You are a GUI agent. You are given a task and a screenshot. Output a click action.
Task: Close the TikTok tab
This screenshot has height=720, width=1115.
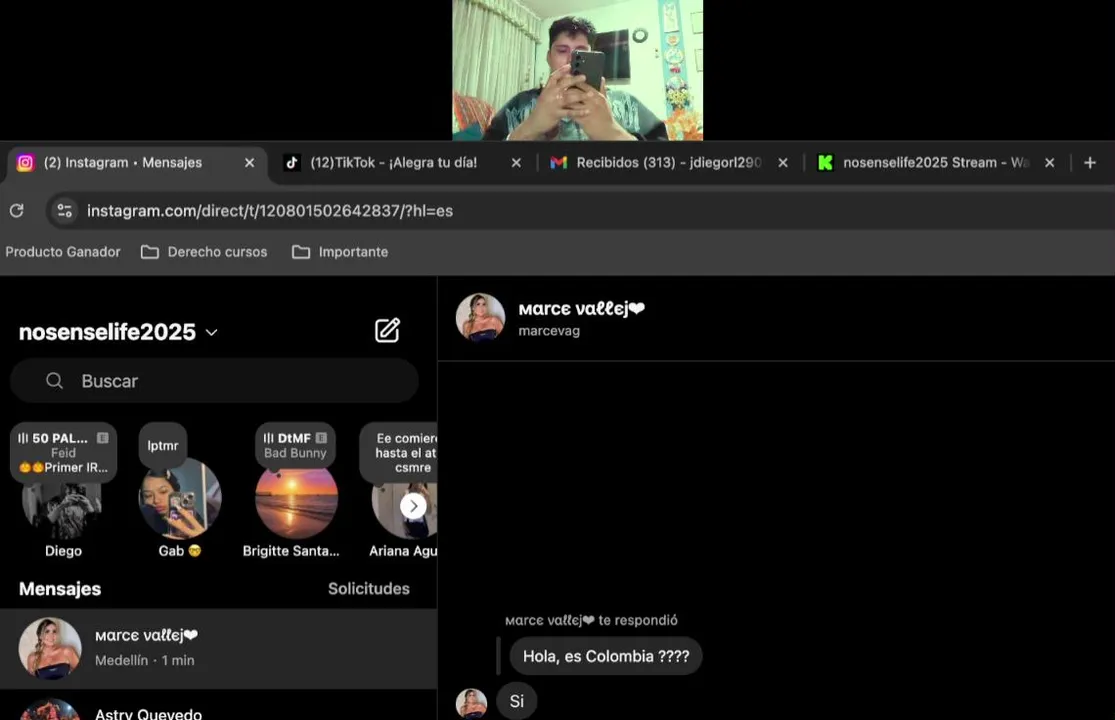(x=516, y=163)
